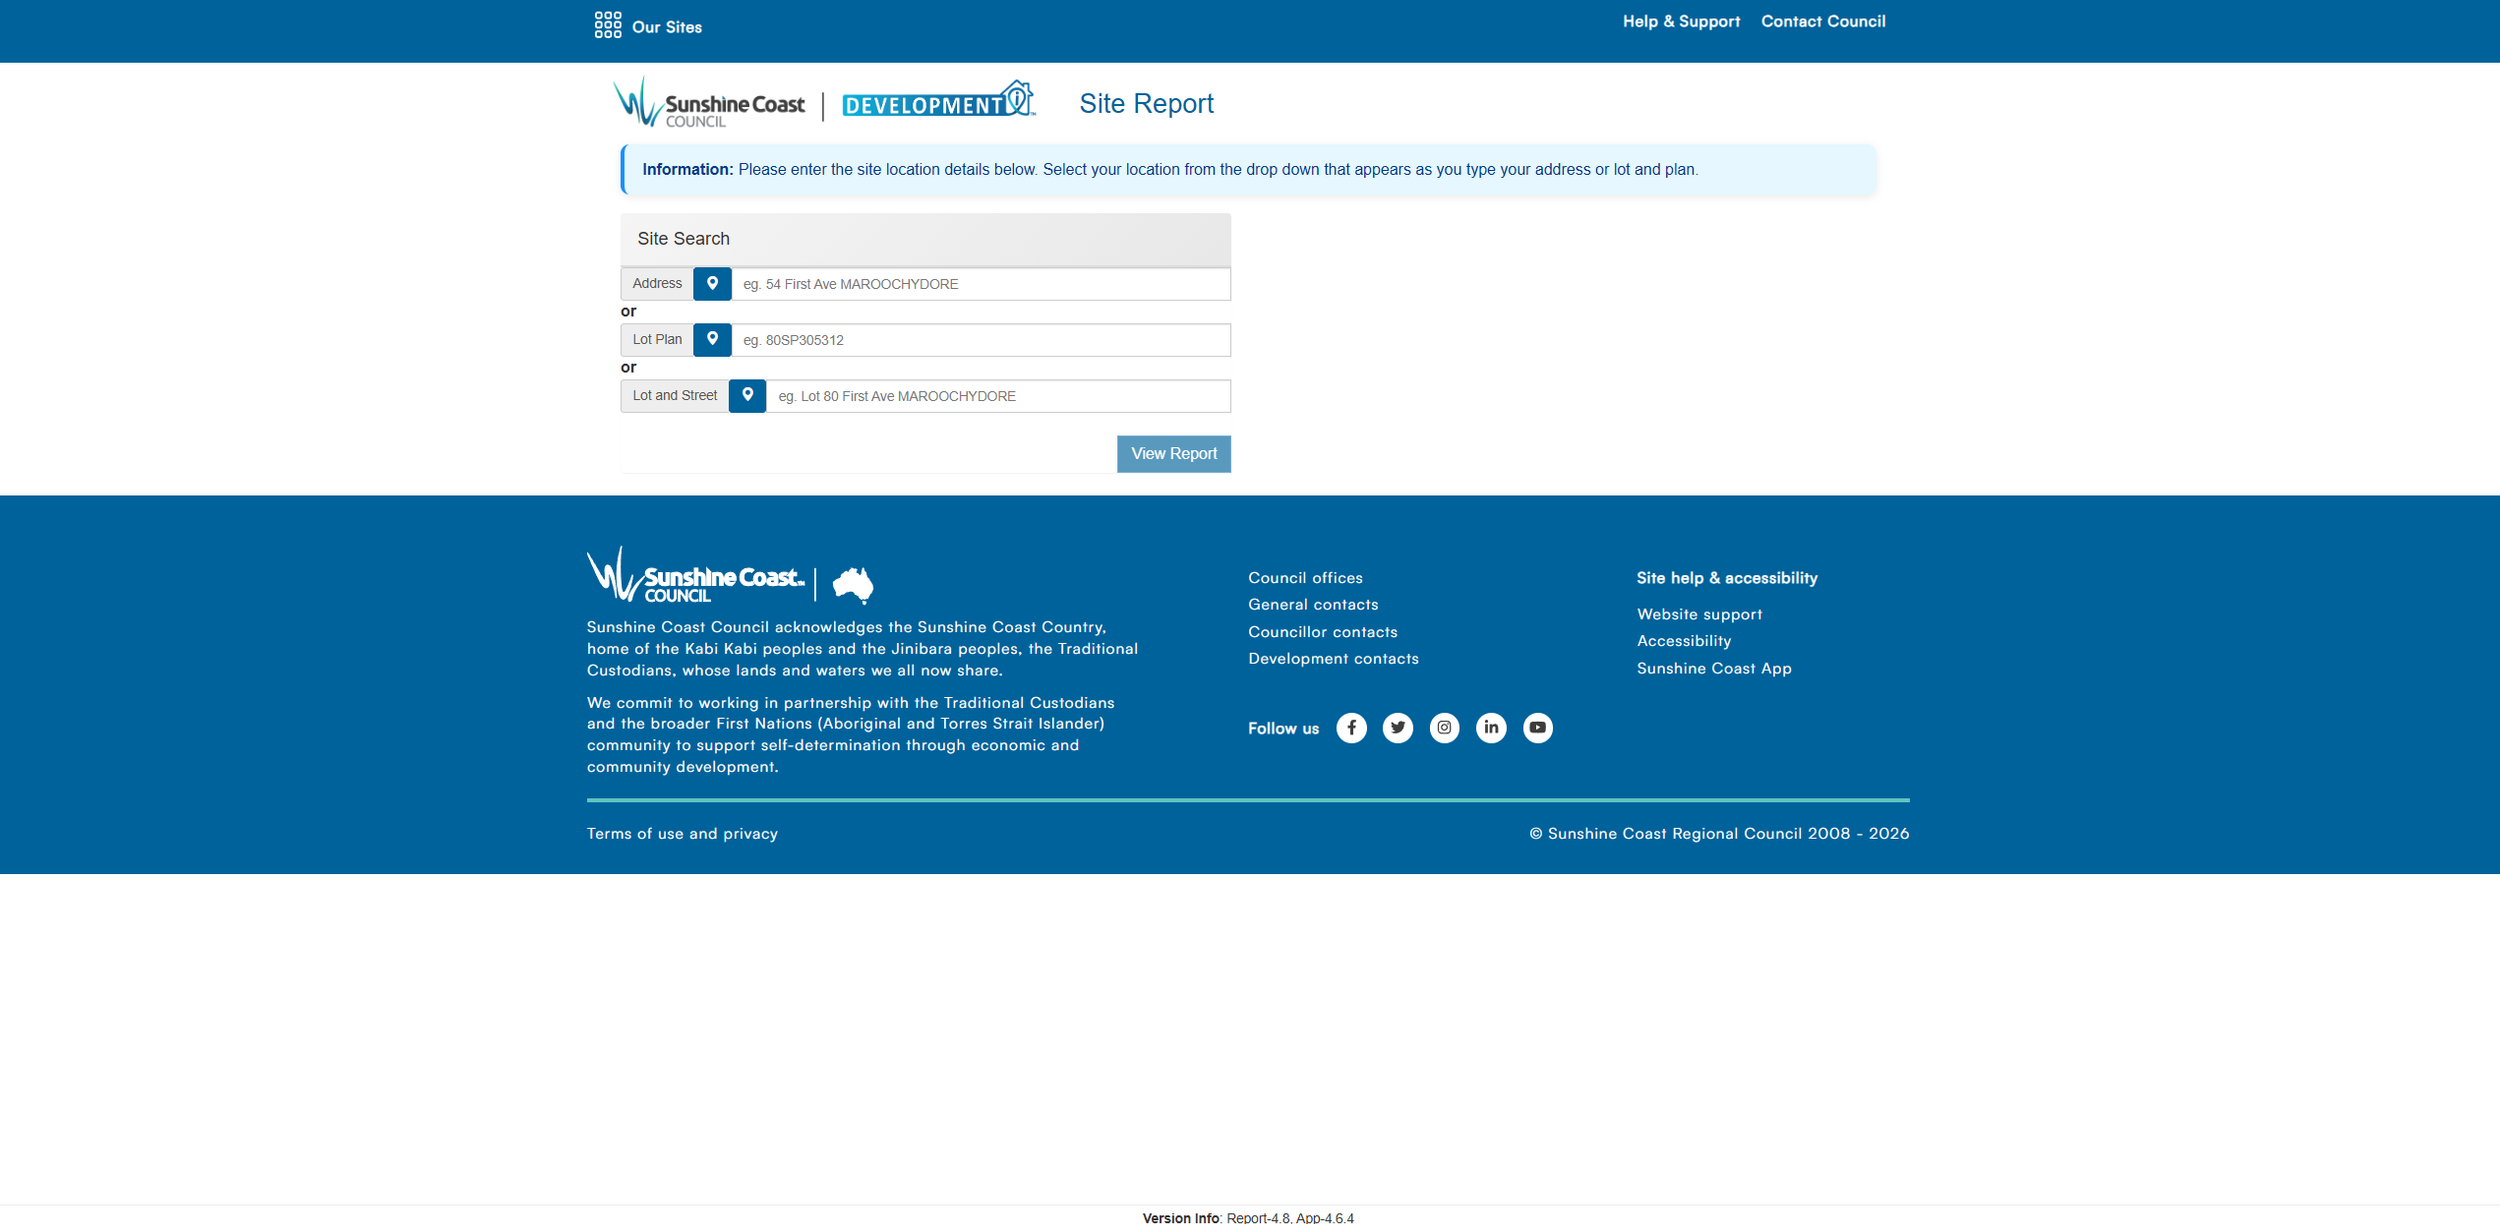
Task: Open the LinkedIn social icon
Action: (1491, 727)
